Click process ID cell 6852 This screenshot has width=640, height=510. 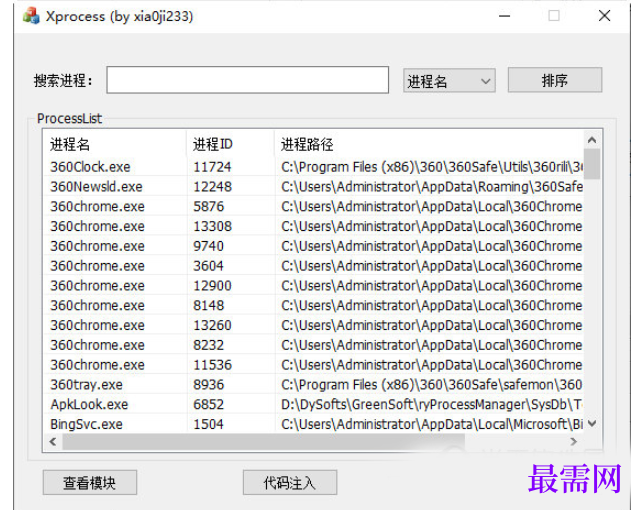(209, 404)
